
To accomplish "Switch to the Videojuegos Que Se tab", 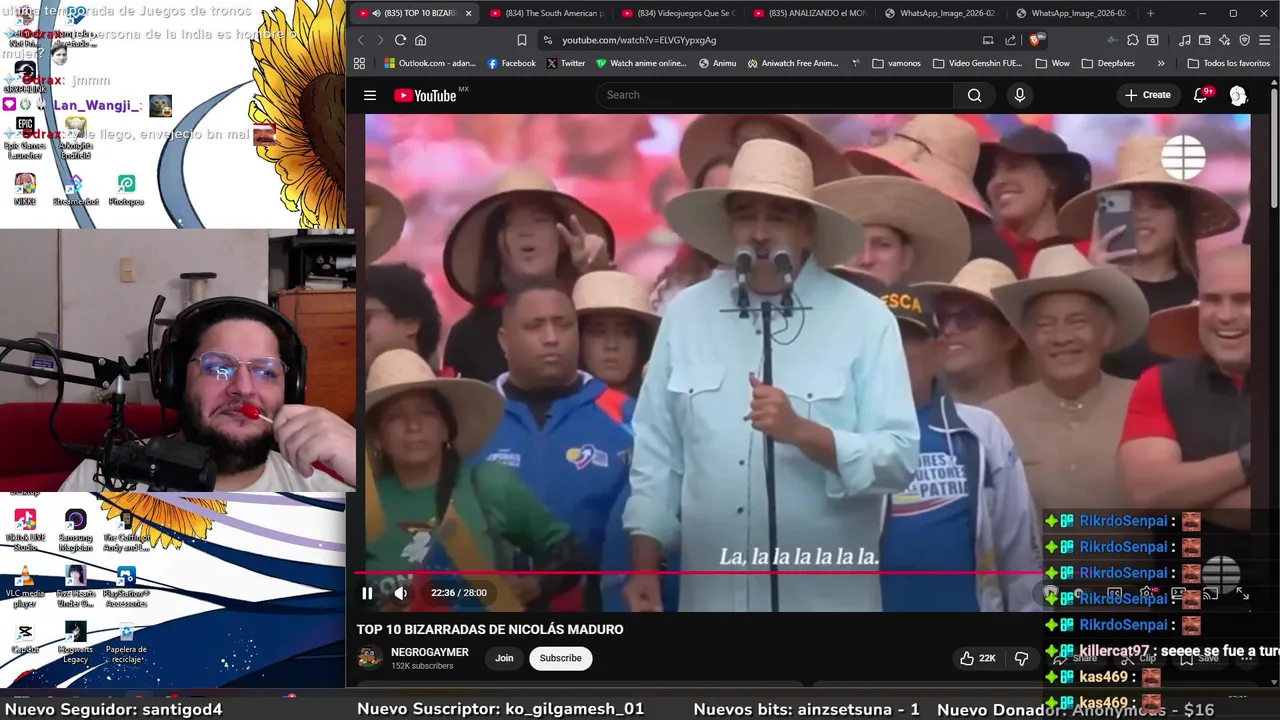I will (677, 13).
